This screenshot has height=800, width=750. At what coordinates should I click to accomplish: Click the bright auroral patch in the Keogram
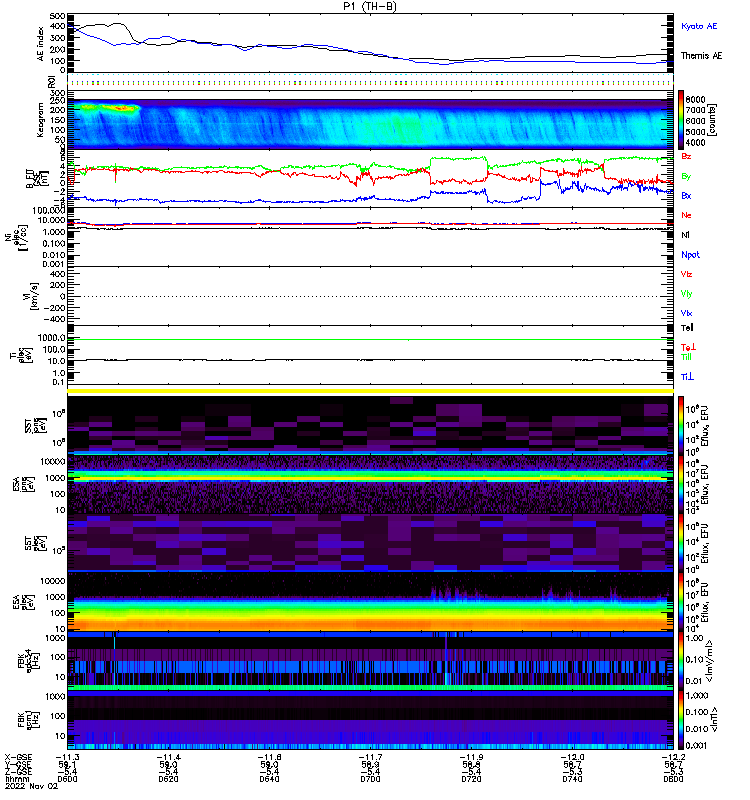pos(108,108)
